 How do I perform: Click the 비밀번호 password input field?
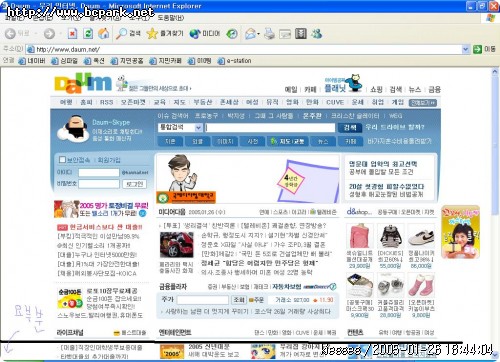(99, 184)
